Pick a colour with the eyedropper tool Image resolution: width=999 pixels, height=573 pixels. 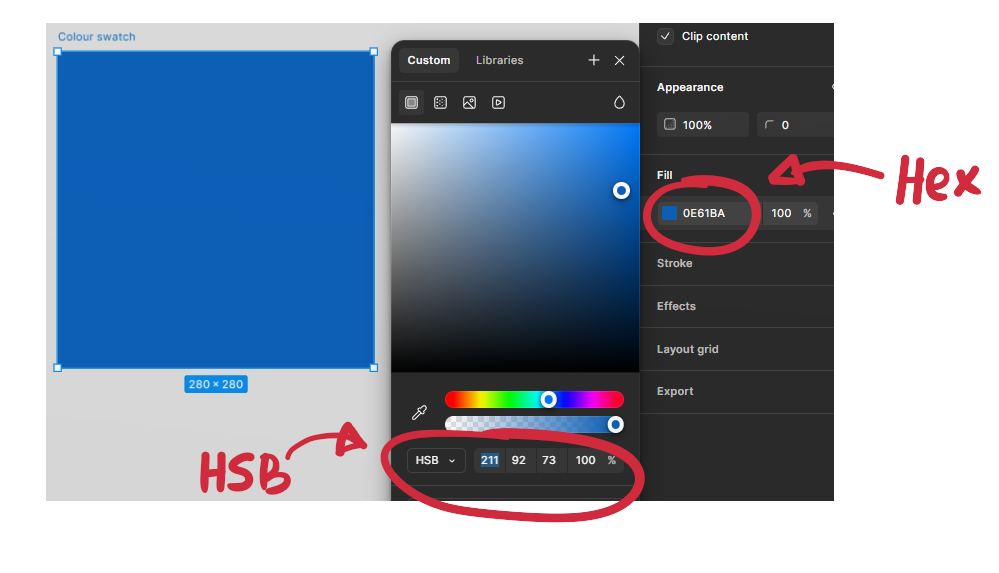point(419,412)
